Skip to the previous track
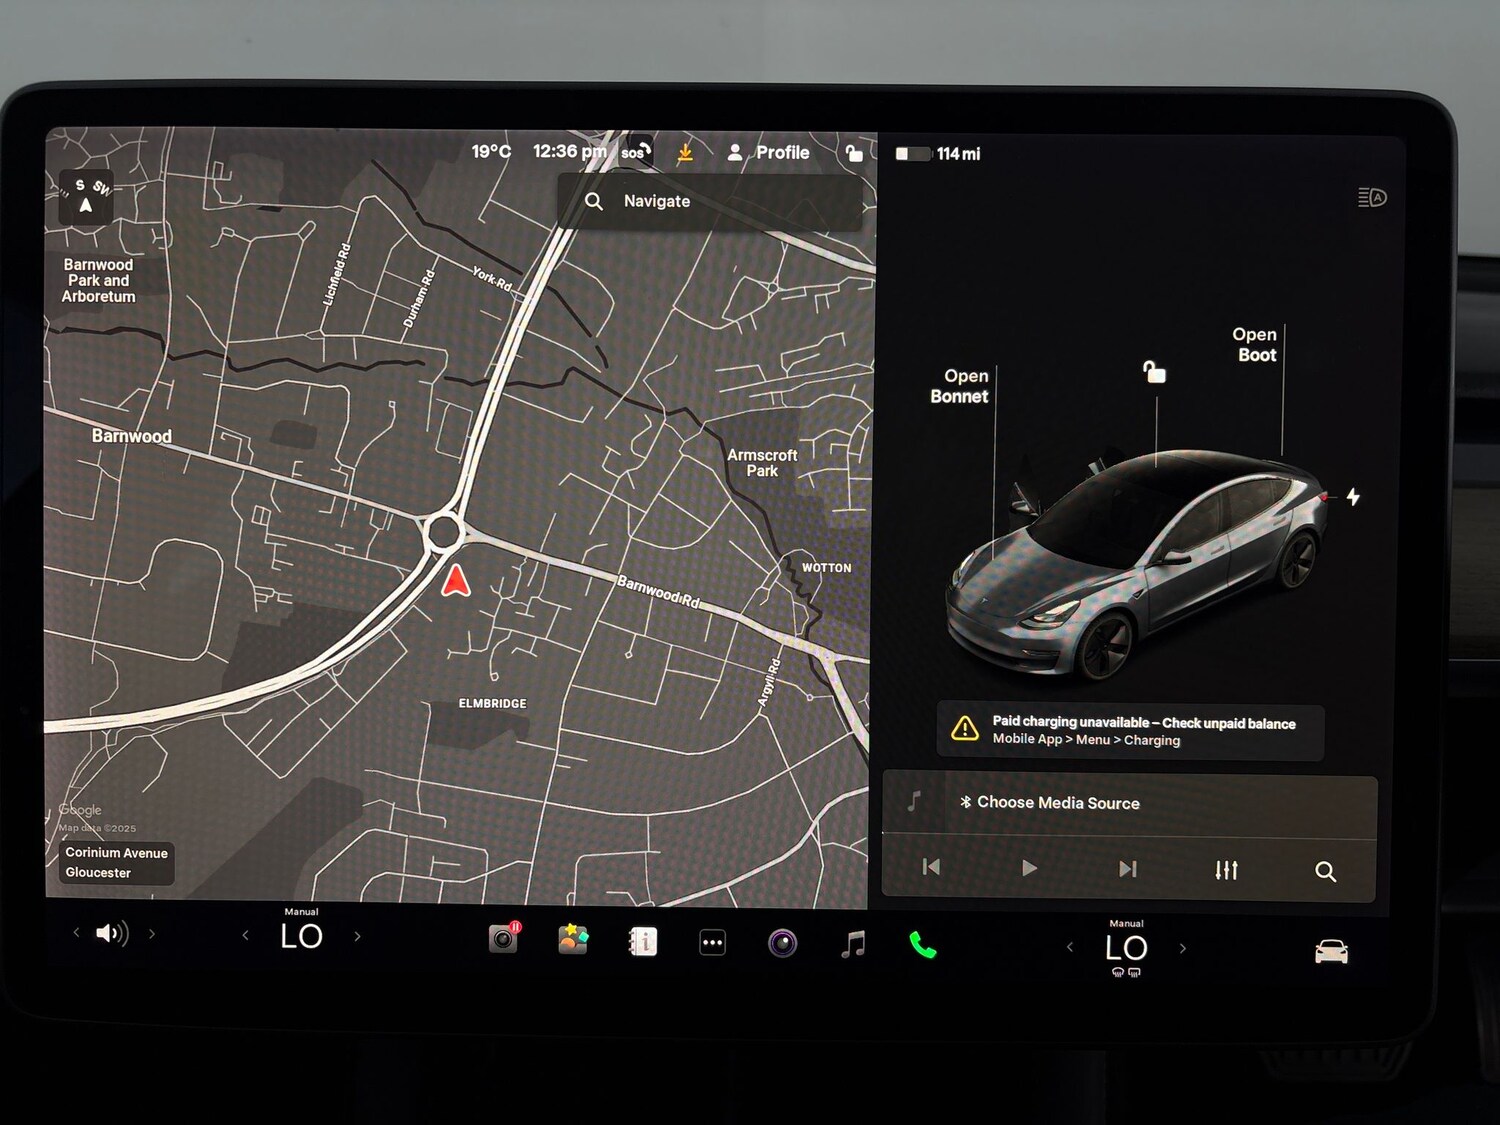 pos(931,868)
